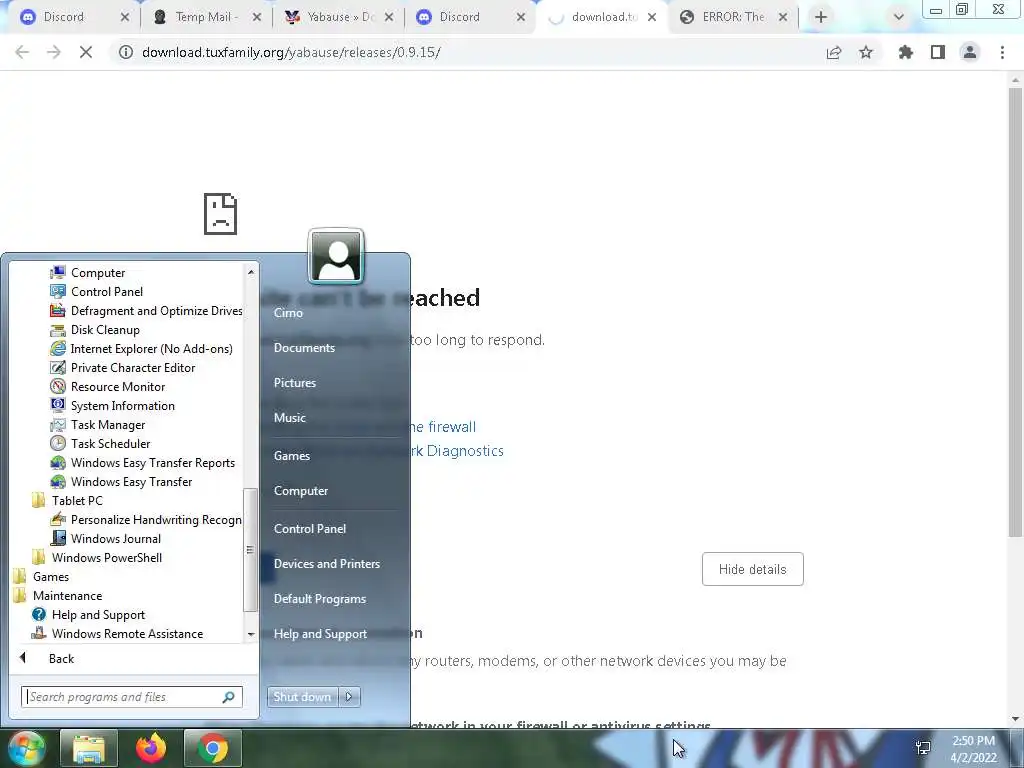This screenshot has width=1024, height=768.
Task: Open a new Chrome tab
Action: click(821, 17)
